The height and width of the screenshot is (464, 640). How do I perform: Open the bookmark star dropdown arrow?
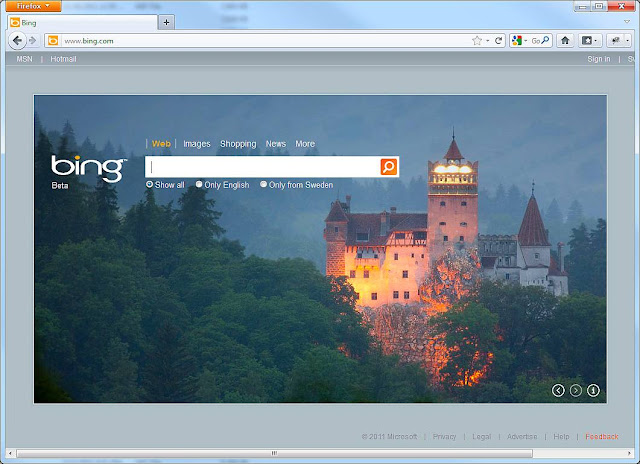(487, 41)
